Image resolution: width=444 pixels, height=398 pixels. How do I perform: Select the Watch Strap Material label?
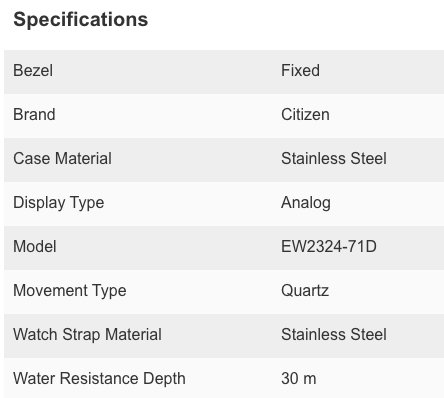click(x=87, y=335)
